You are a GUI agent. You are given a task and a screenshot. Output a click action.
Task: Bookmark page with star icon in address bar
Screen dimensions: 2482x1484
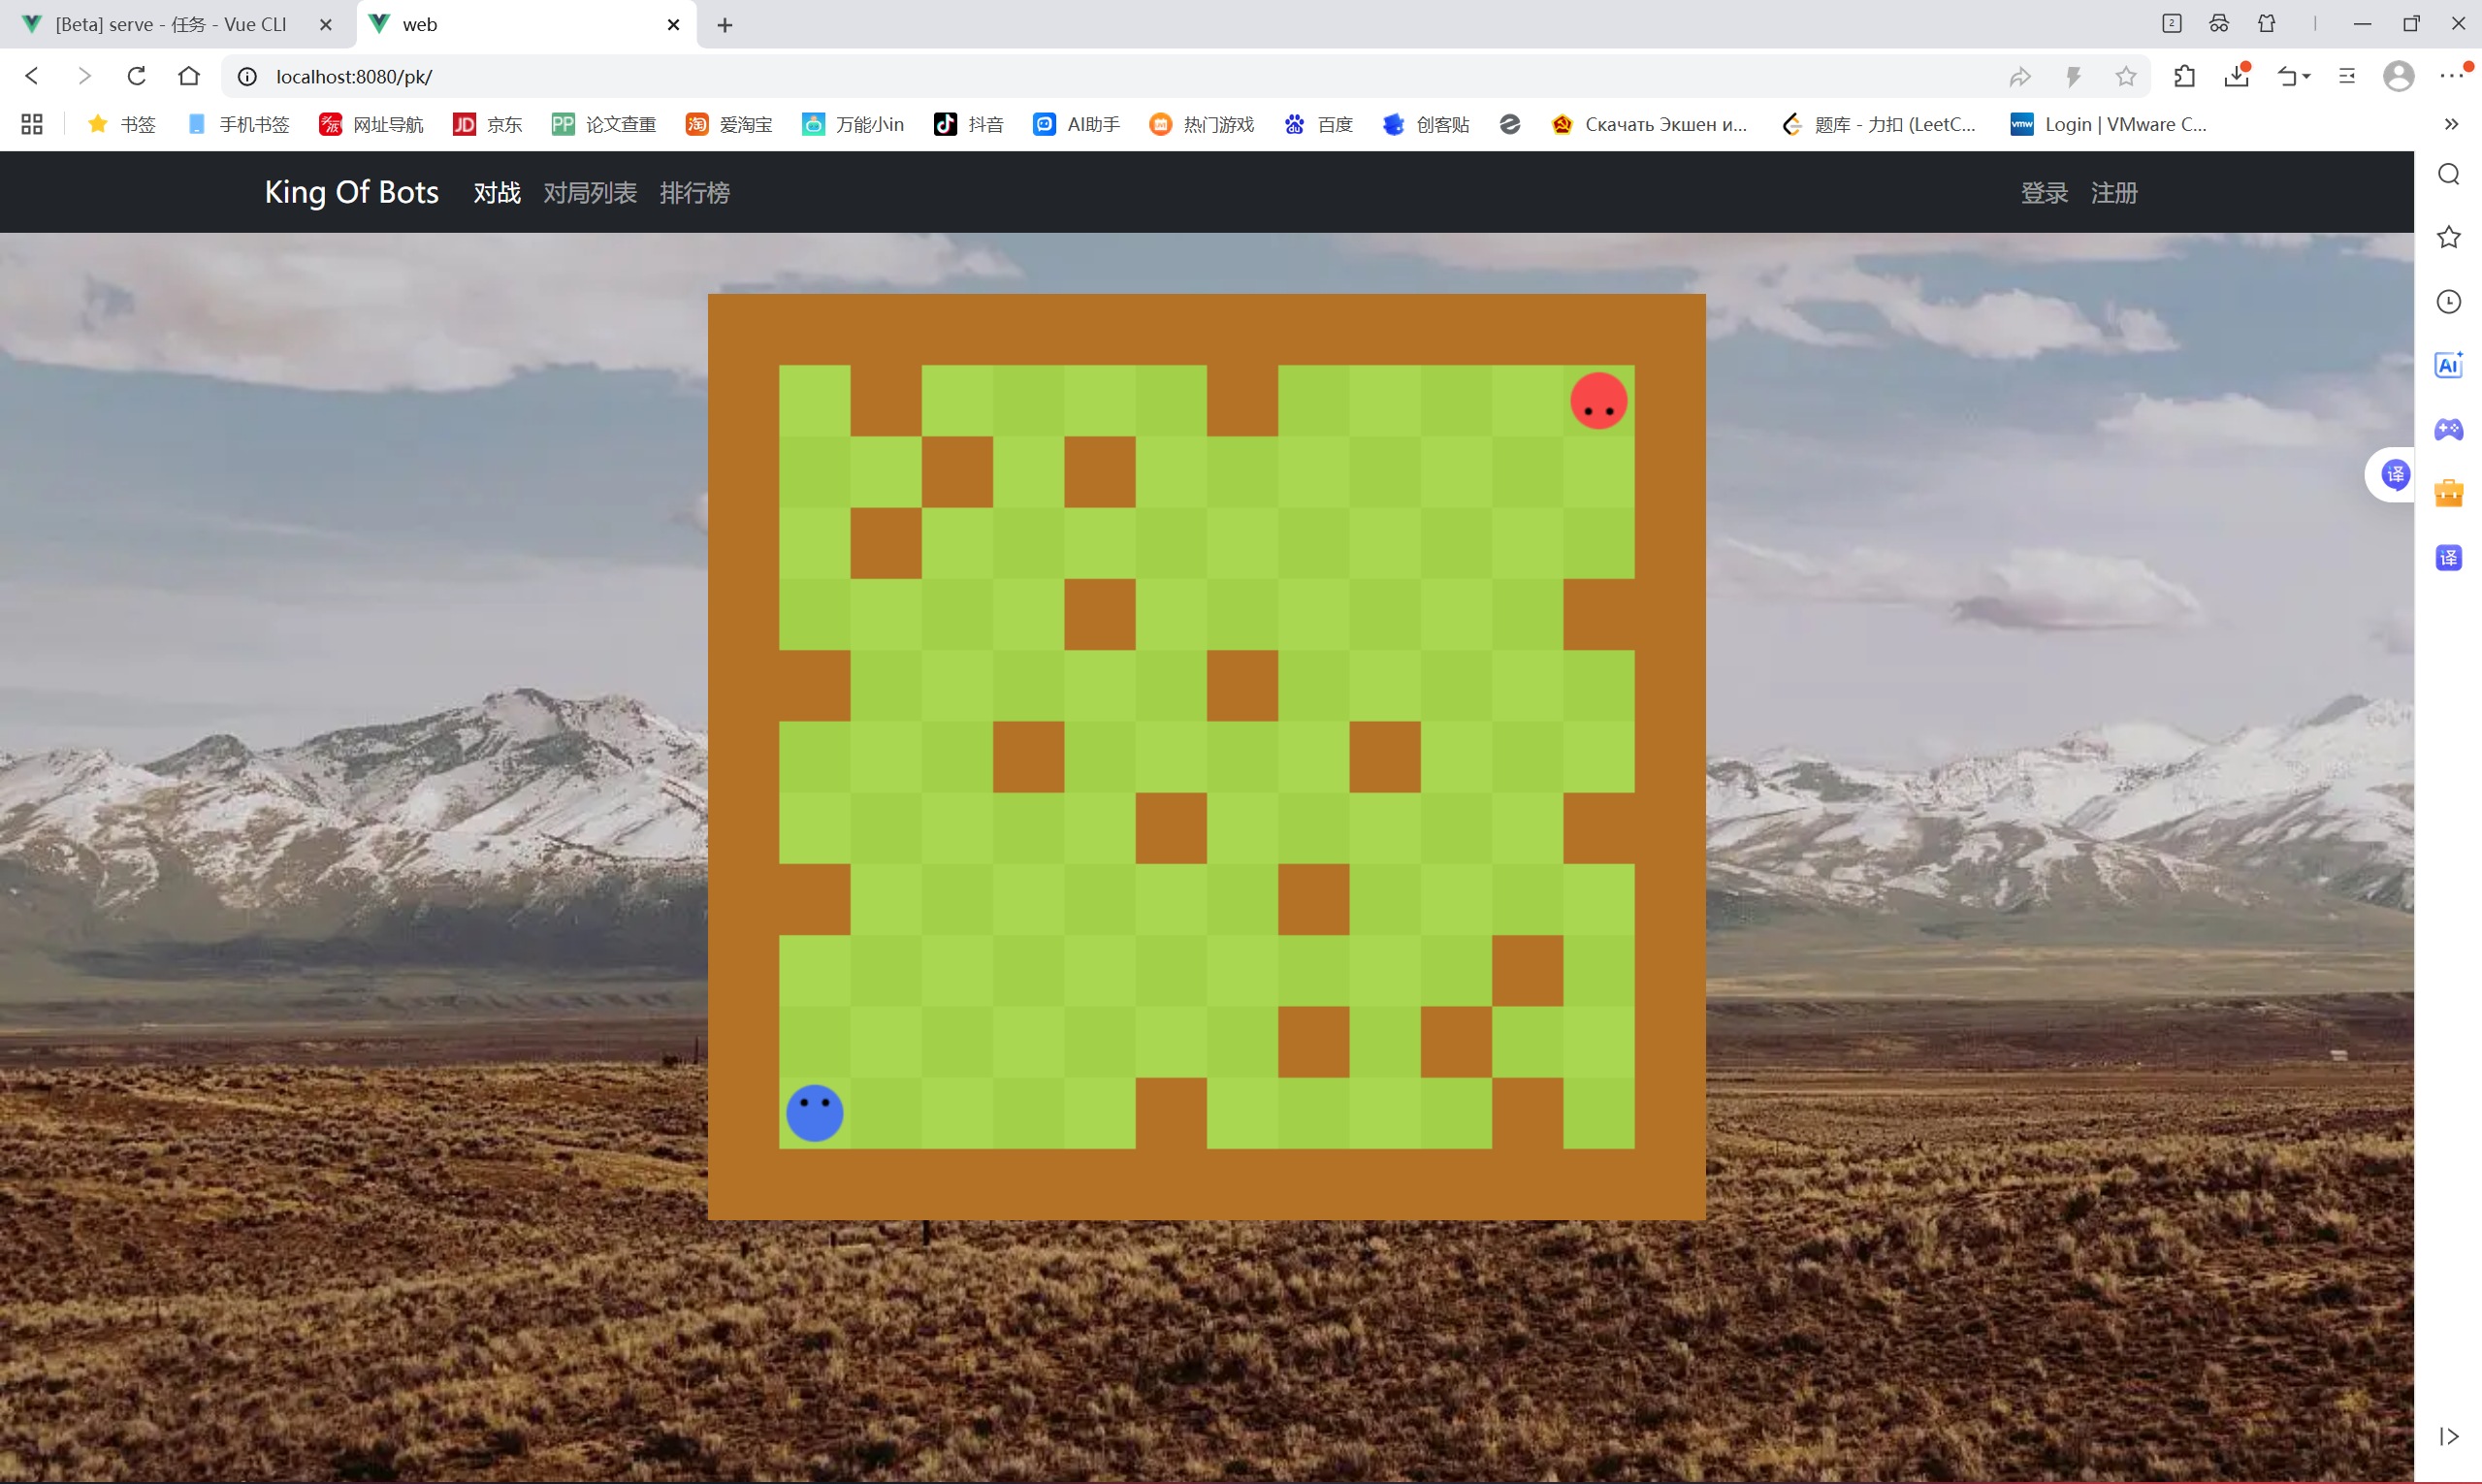(2125, 76)
